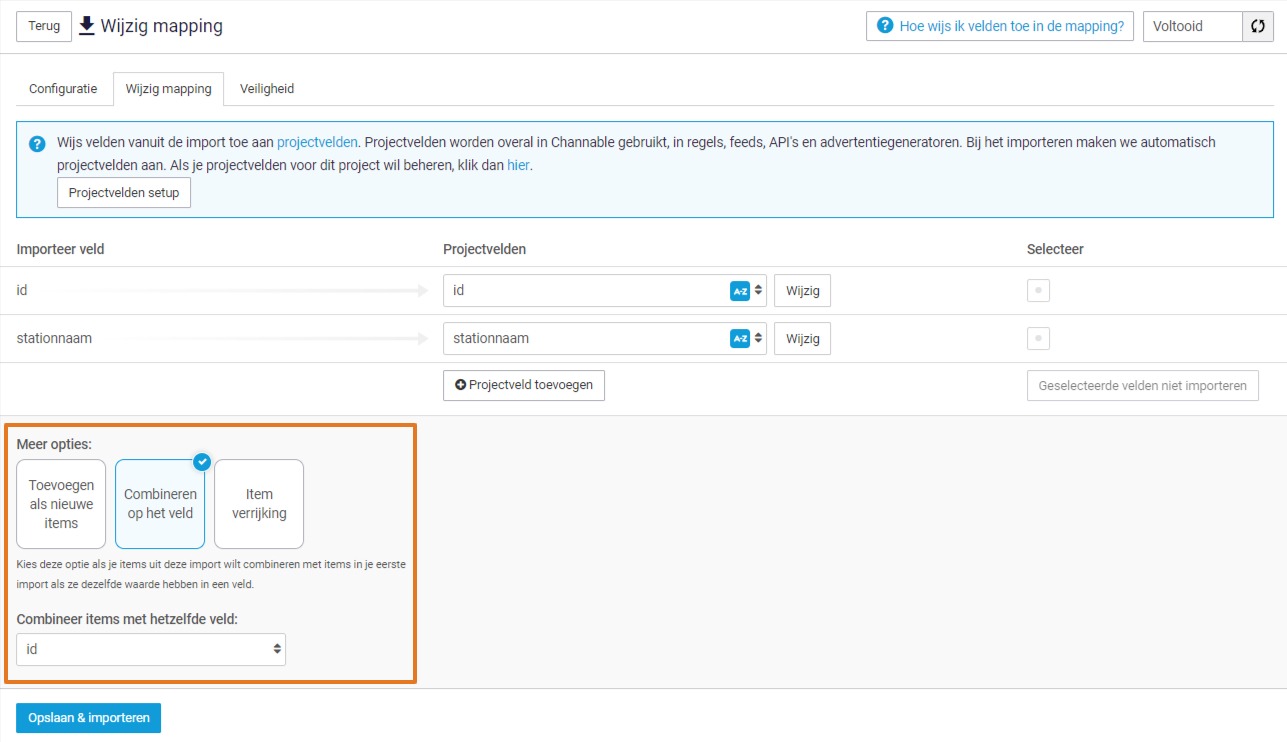Follow the 'hier' link in notice
The height and width of the screenshot is (742, 1287).
(518, 165)
